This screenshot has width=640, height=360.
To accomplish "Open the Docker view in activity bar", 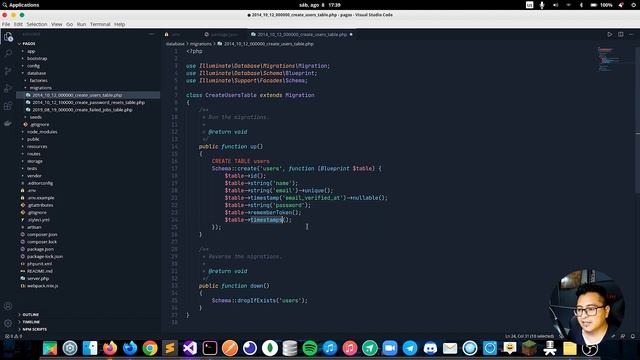I will 8,123.
